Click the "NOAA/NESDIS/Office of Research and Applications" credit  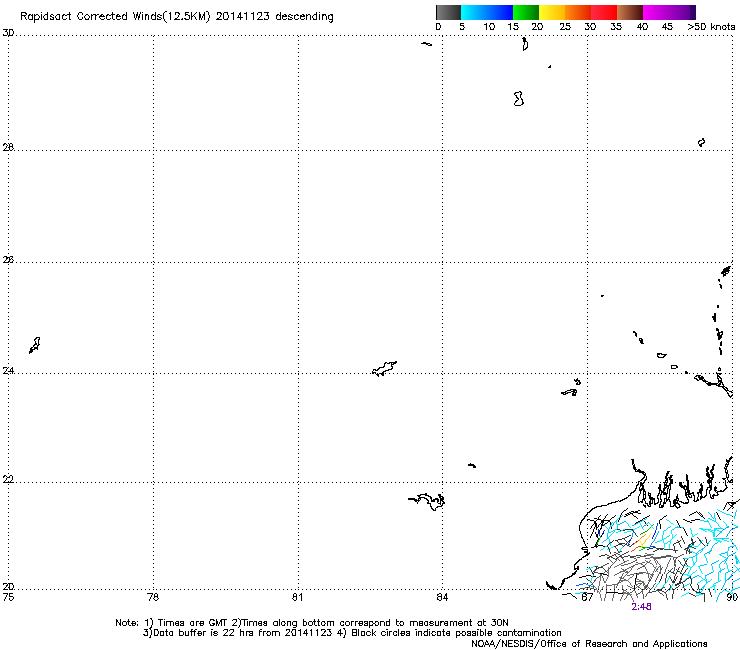pos(589,644)
